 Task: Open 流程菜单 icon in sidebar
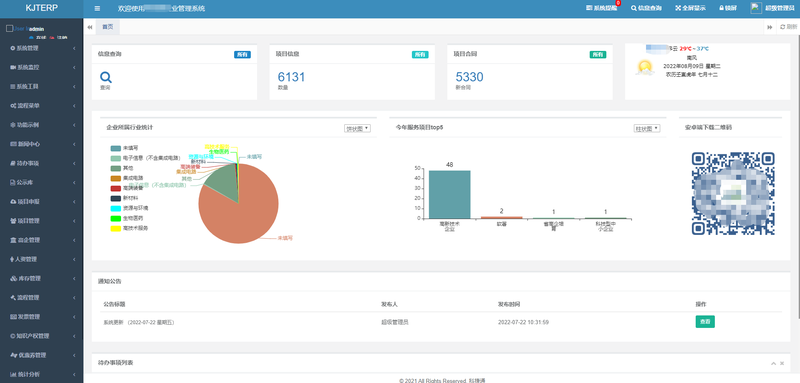(x=12, y=106)
